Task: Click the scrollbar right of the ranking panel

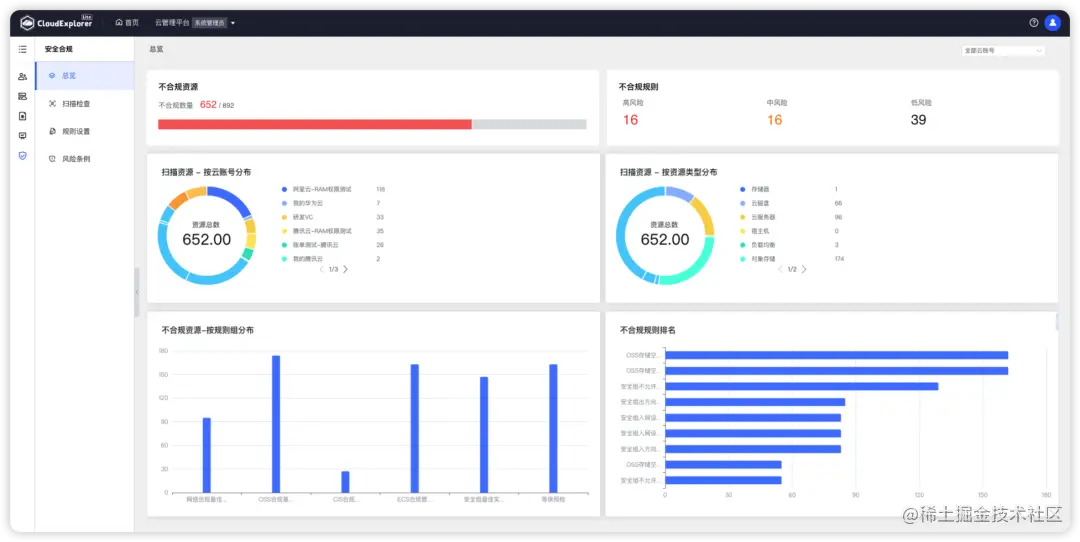Action: coord(1057,322)
